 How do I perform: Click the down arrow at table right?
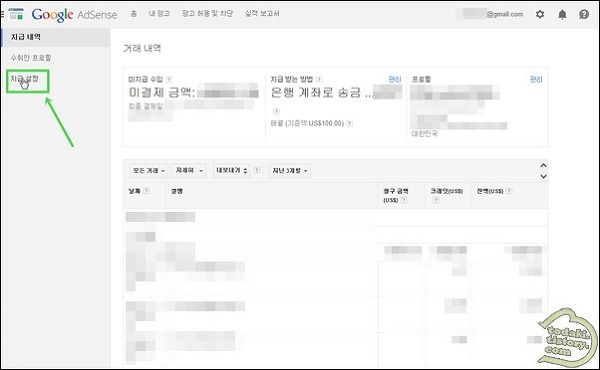tap(543, 176)
